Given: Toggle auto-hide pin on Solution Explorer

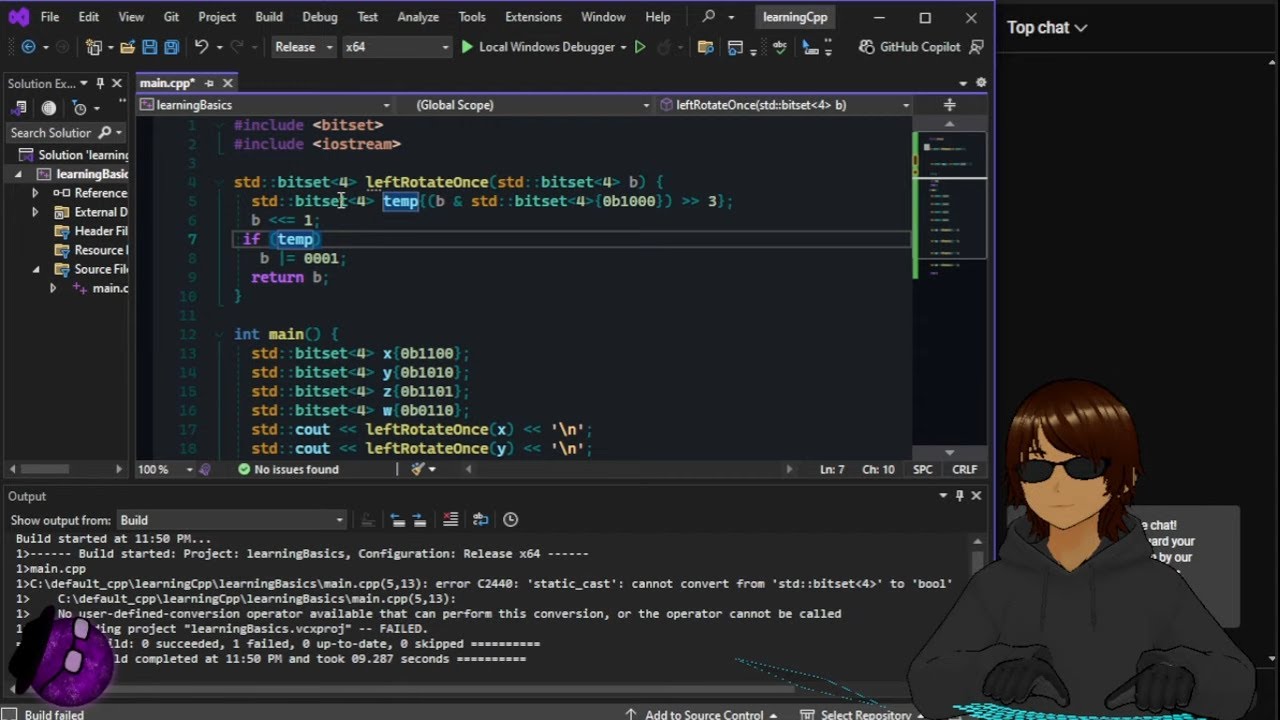Looking at the screenshot, I should (99, 84).
